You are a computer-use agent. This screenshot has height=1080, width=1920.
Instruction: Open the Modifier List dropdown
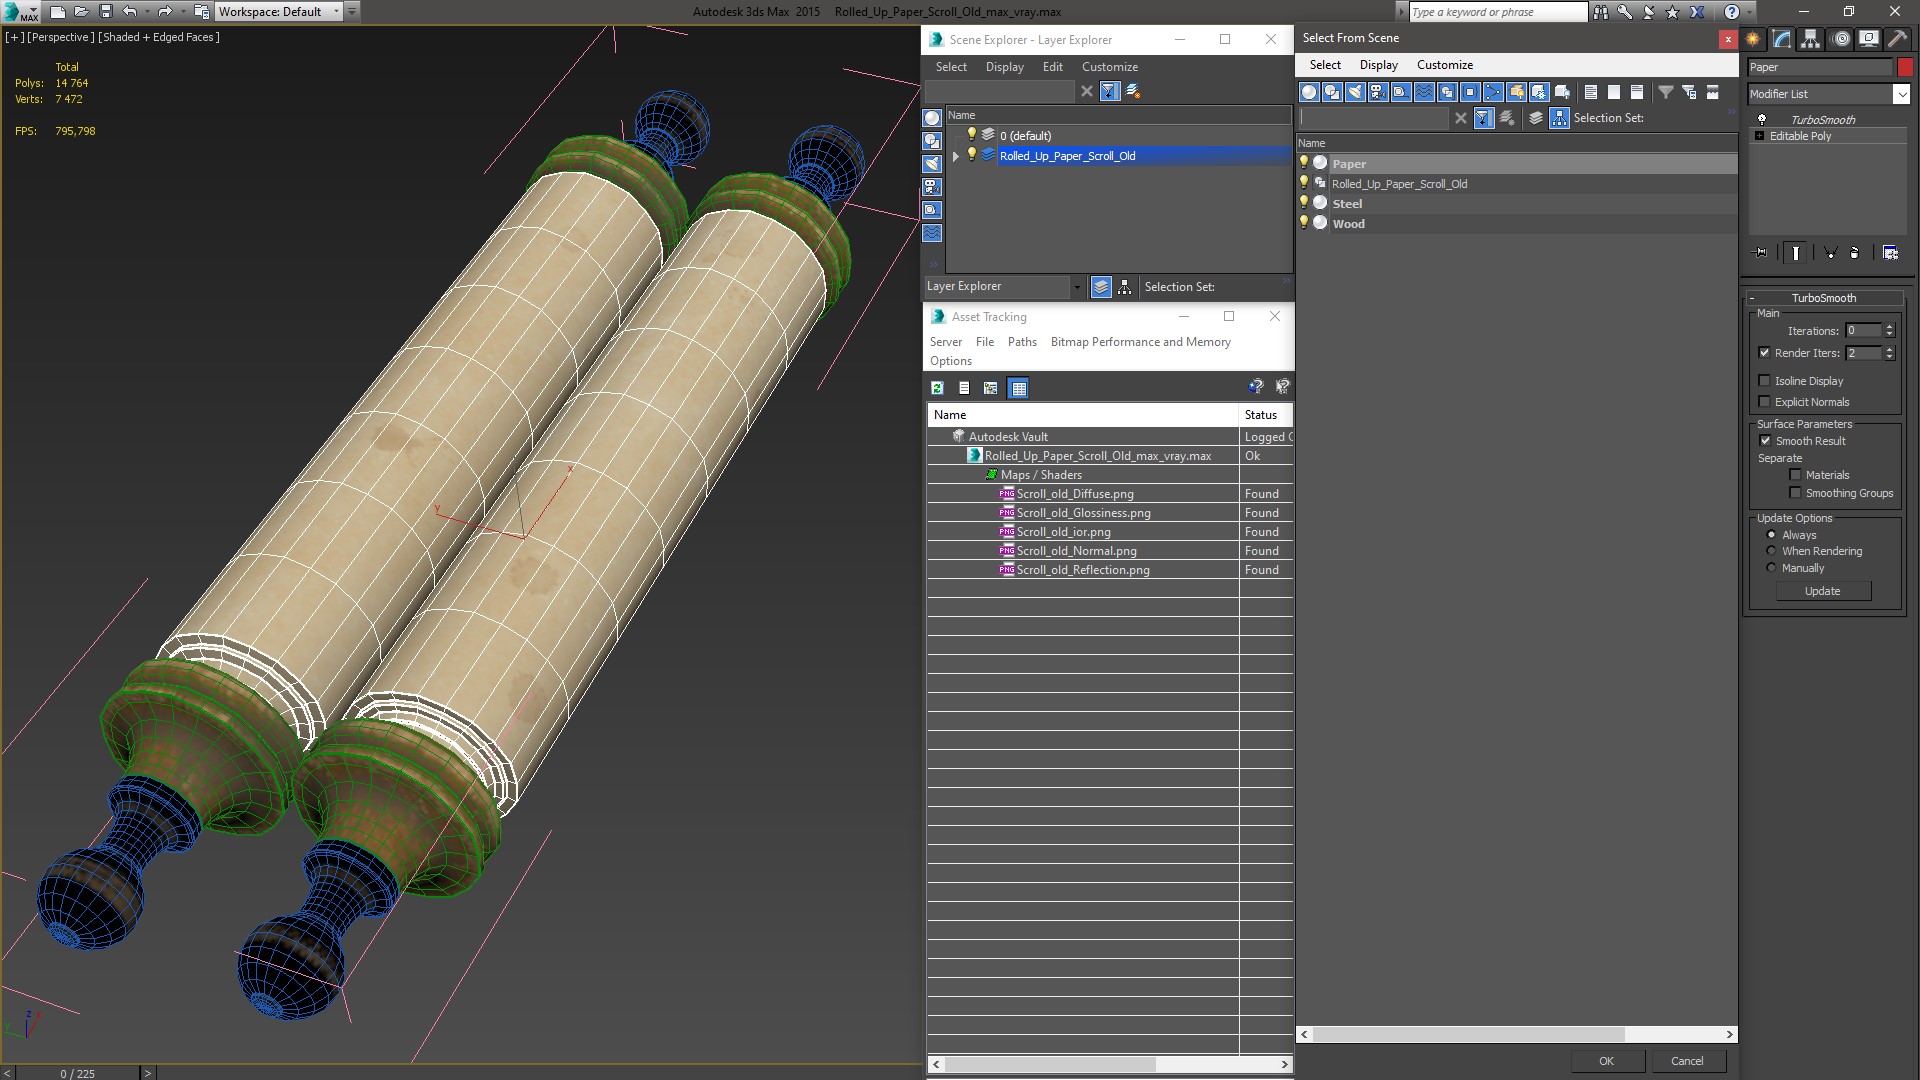(x=1901, y=94)
